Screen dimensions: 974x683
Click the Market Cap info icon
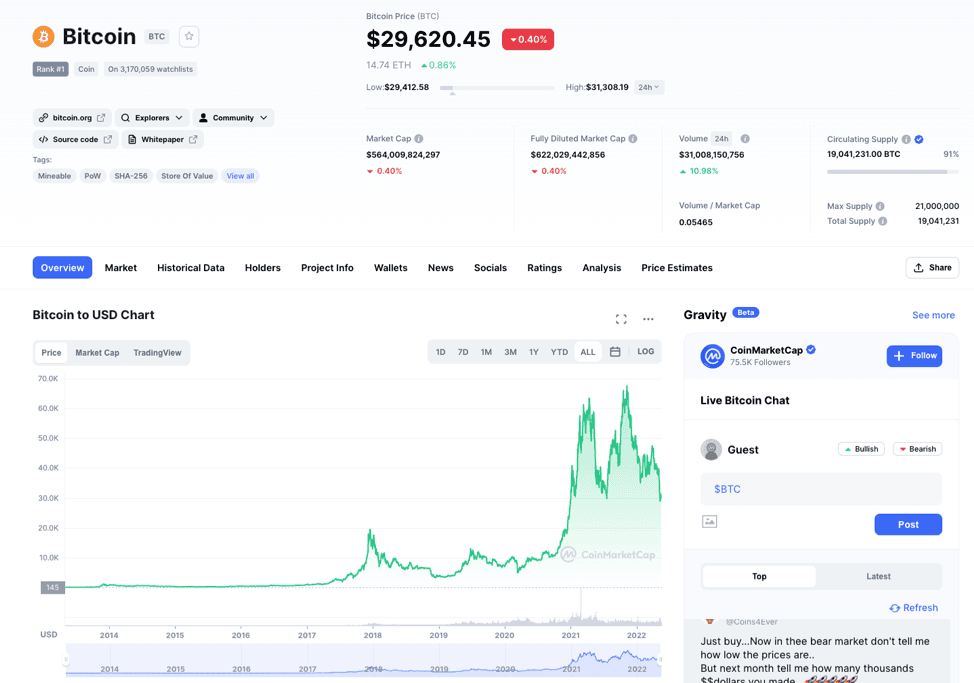click(x=419, y=139)
